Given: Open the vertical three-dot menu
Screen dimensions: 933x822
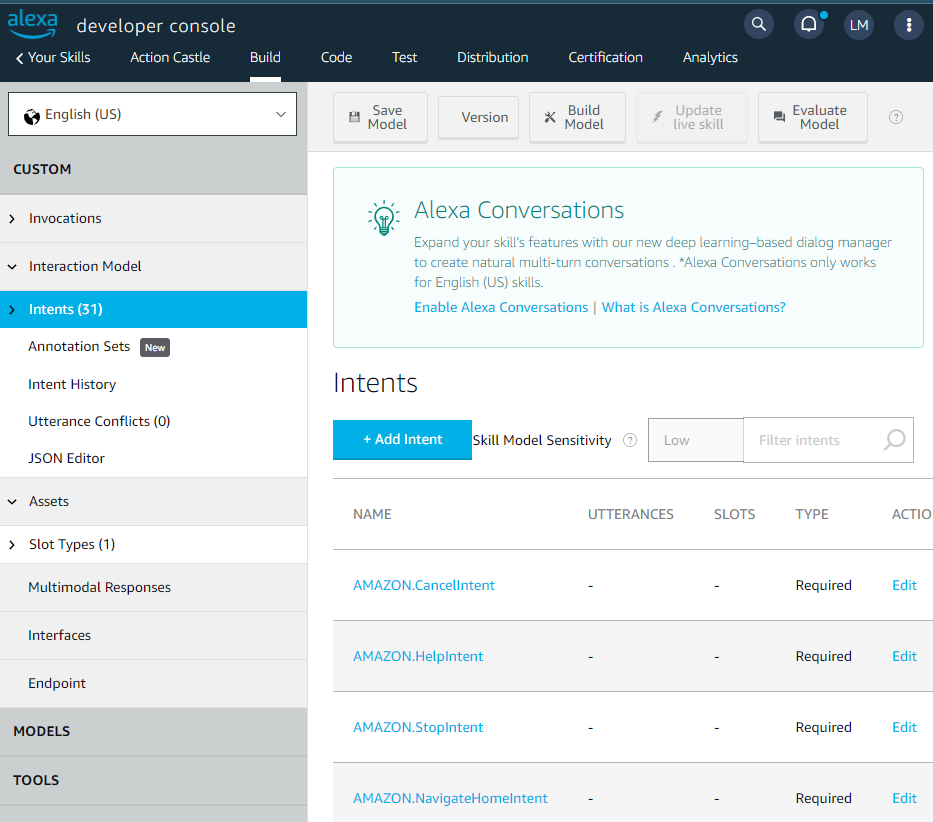Looking at the screenshot, I should click(x=909, y=24).
